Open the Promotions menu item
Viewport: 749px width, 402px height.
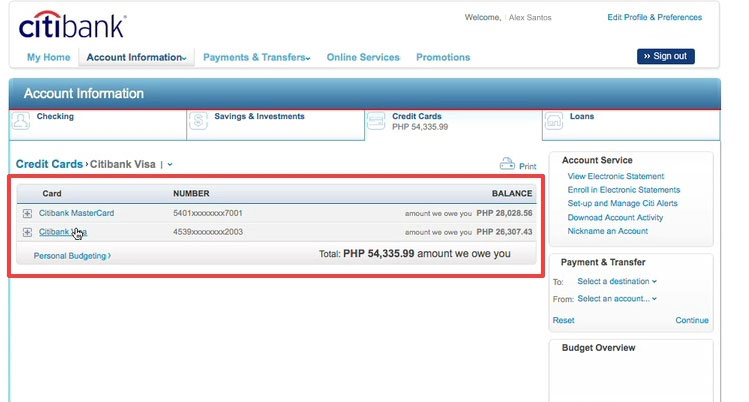click(443, 57)
